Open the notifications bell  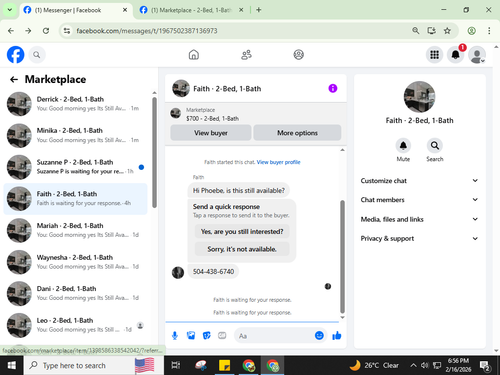(x=456, y=55)
